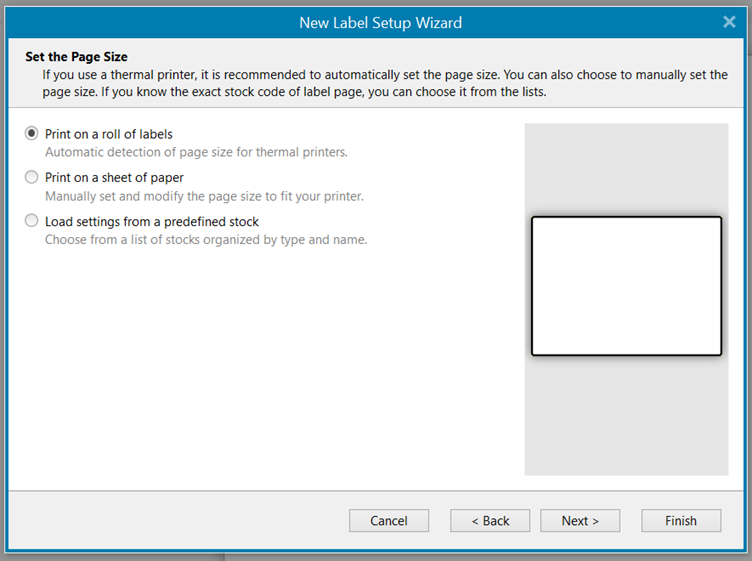Advance the wizard with the Next button
The height and width of the screenshot is (561, 752).
click(x=580, y=521)
